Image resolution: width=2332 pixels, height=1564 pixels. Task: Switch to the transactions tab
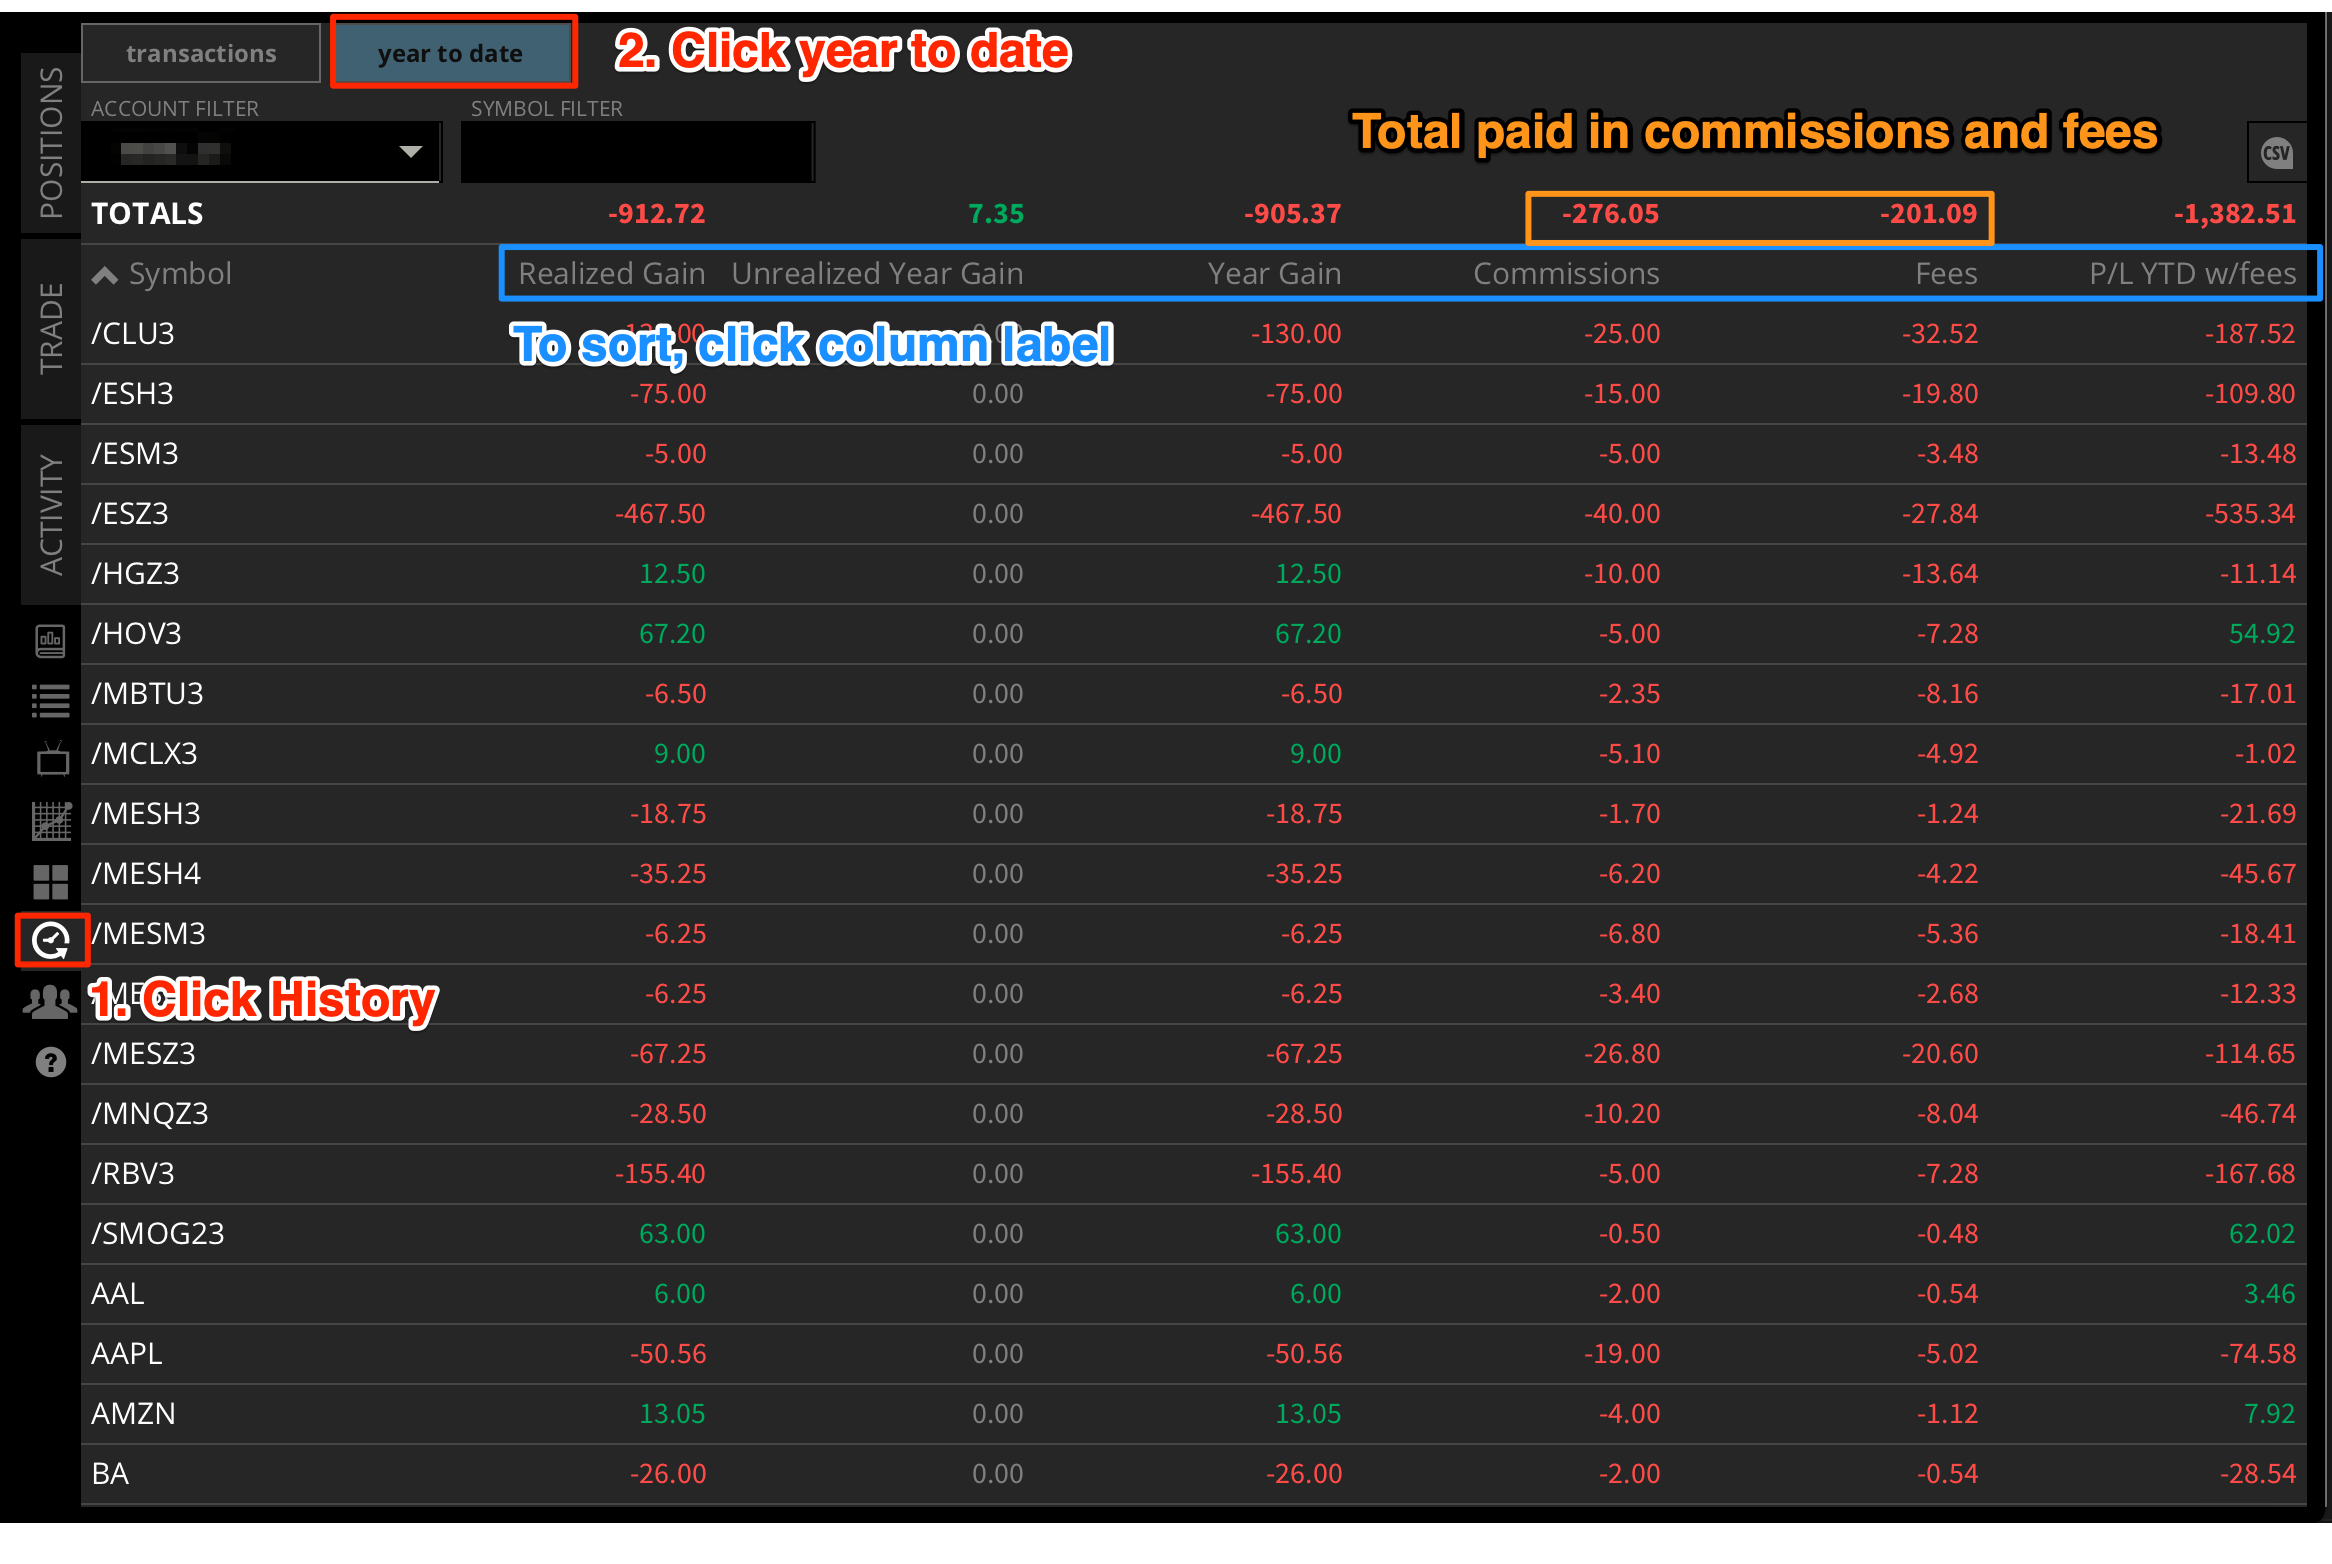point(200,52)
